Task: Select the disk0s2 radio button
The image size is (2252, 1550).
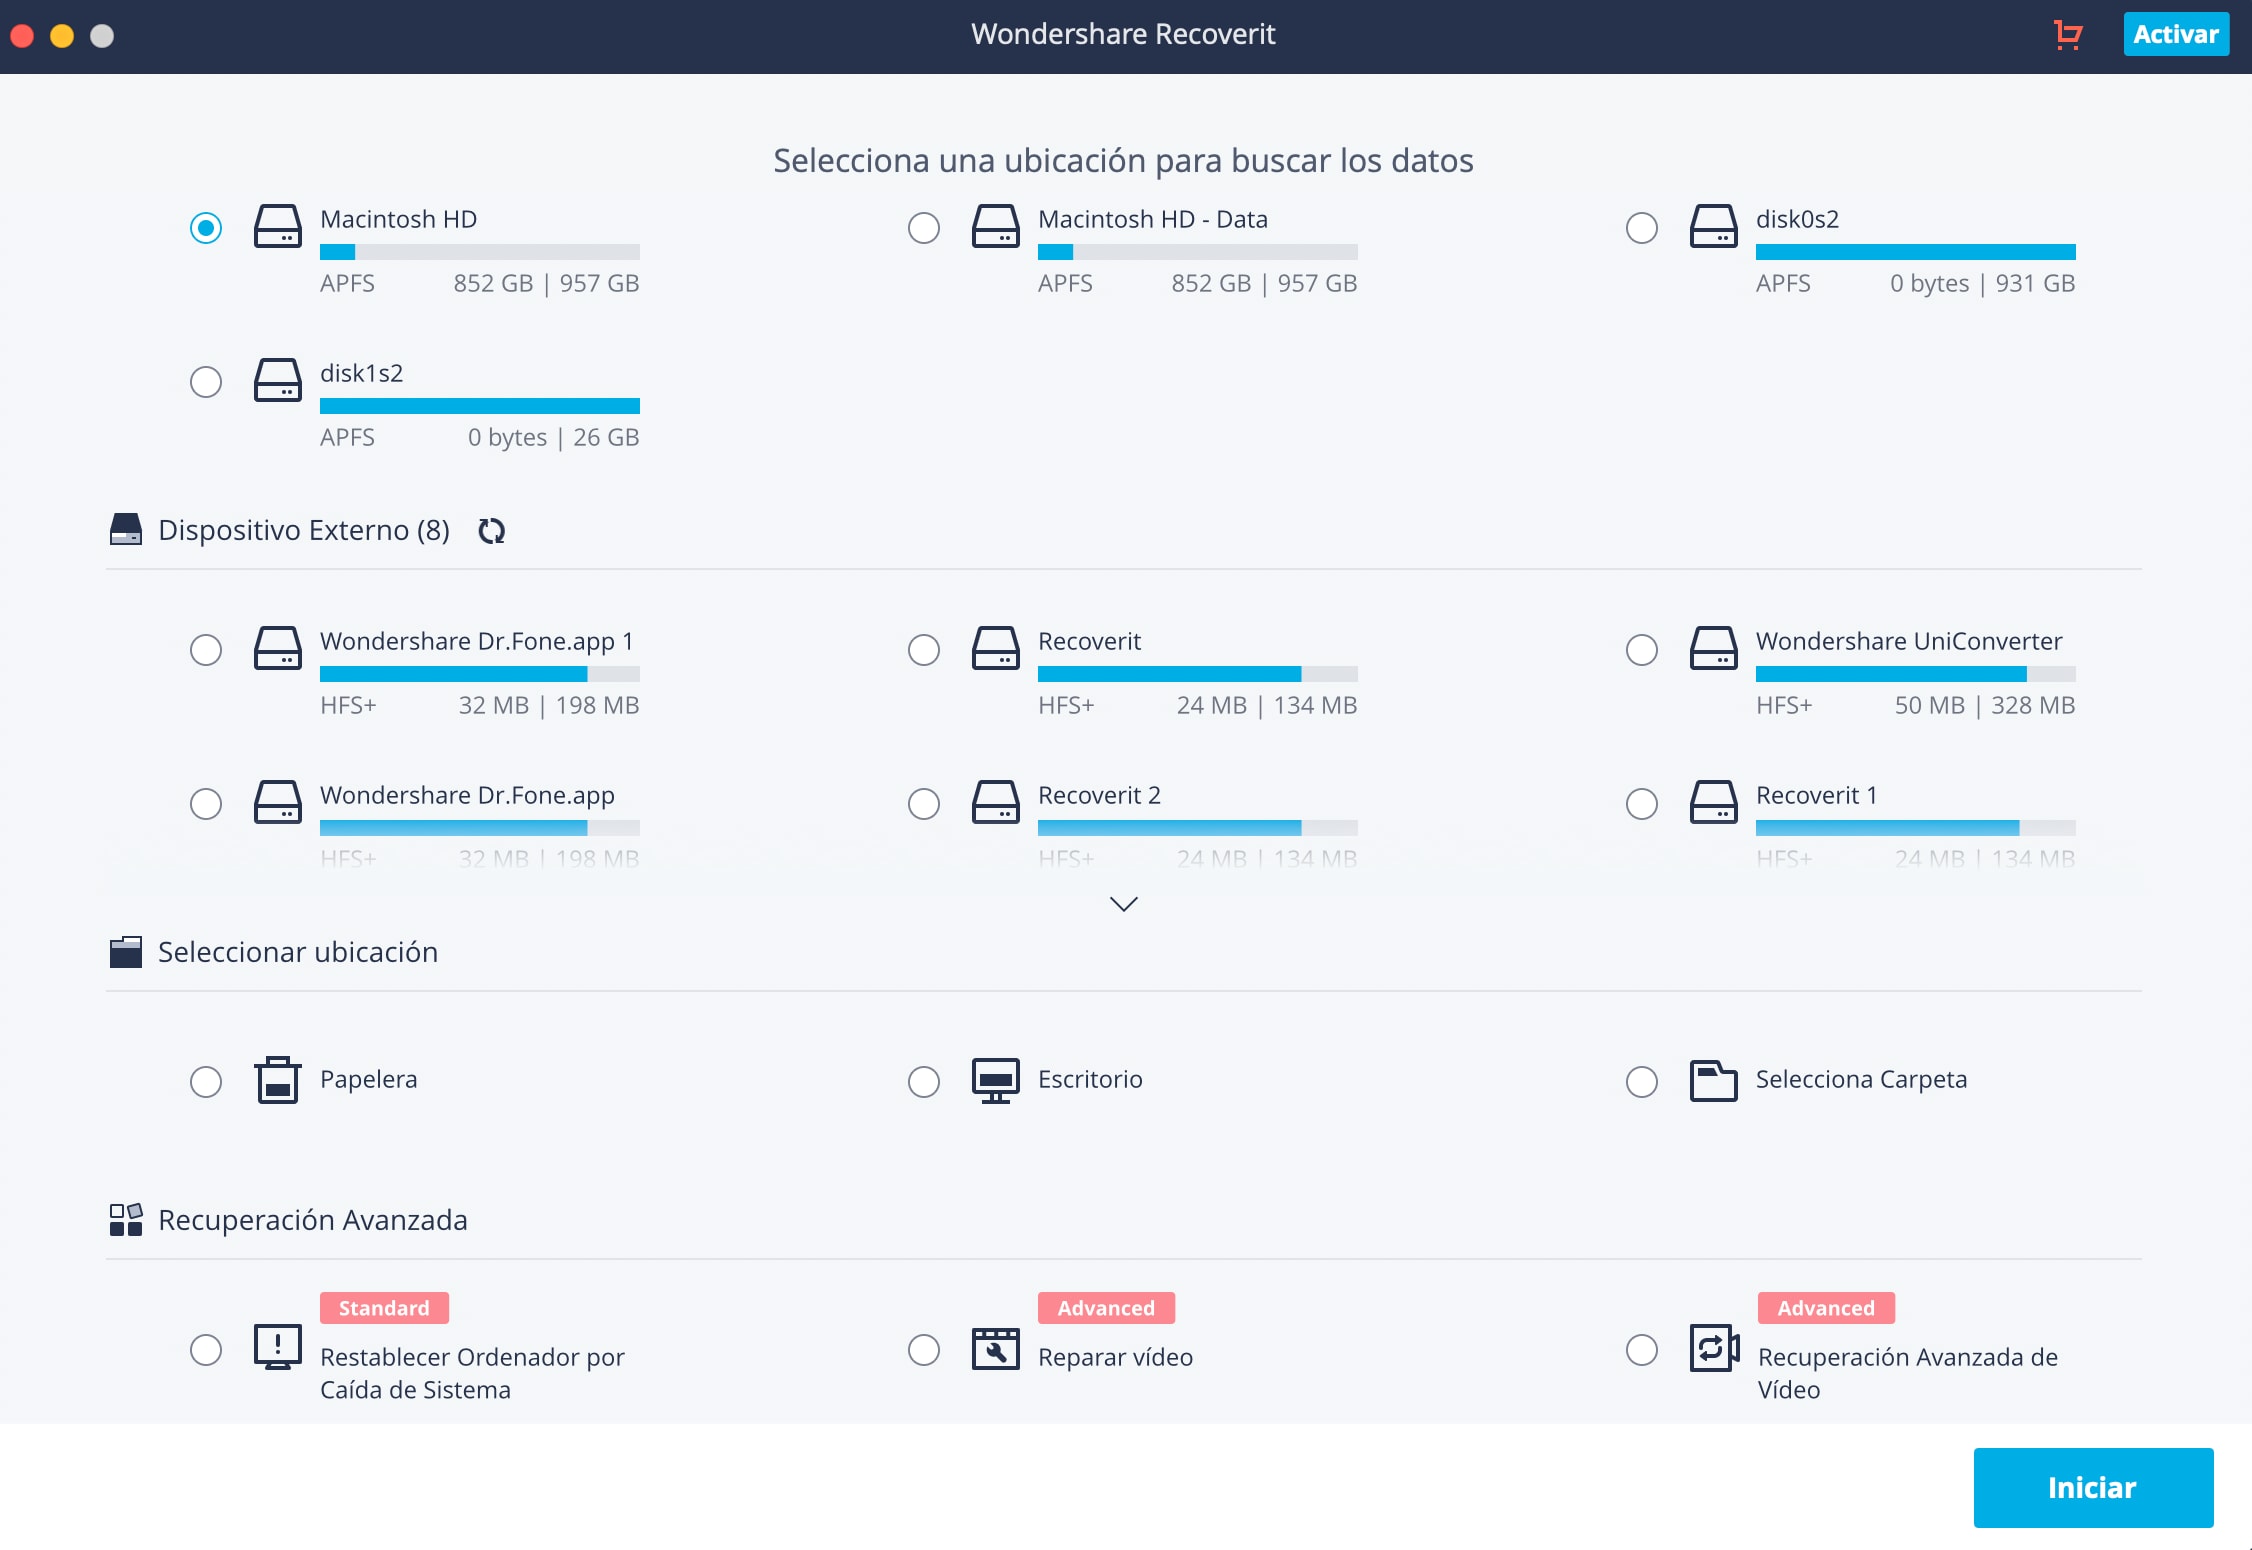Action: [x=1642, y=228]
